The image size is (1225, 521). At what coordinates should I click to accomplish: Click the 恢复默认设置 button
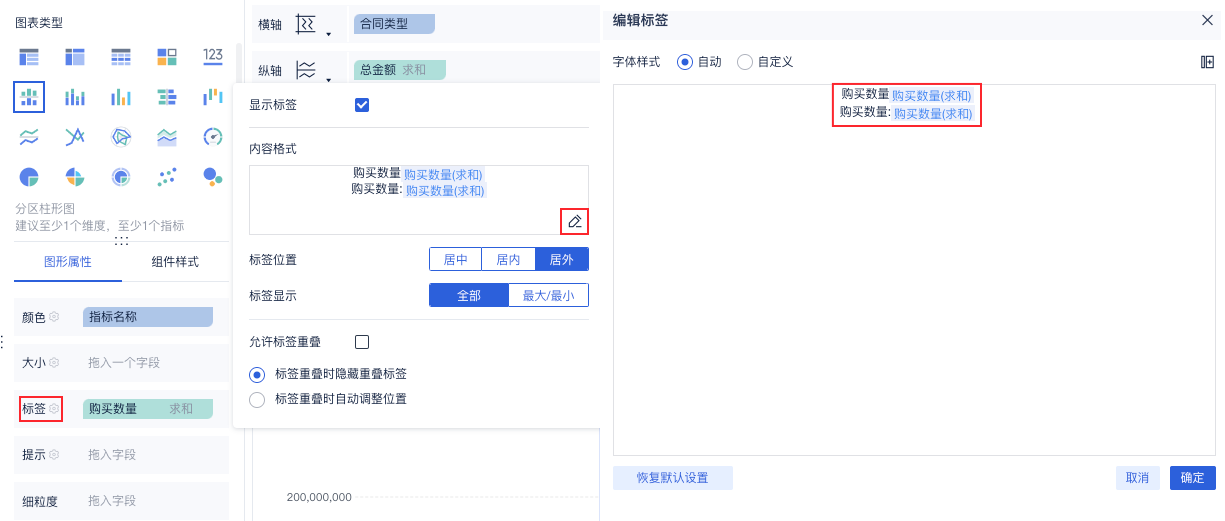(672, 478)
